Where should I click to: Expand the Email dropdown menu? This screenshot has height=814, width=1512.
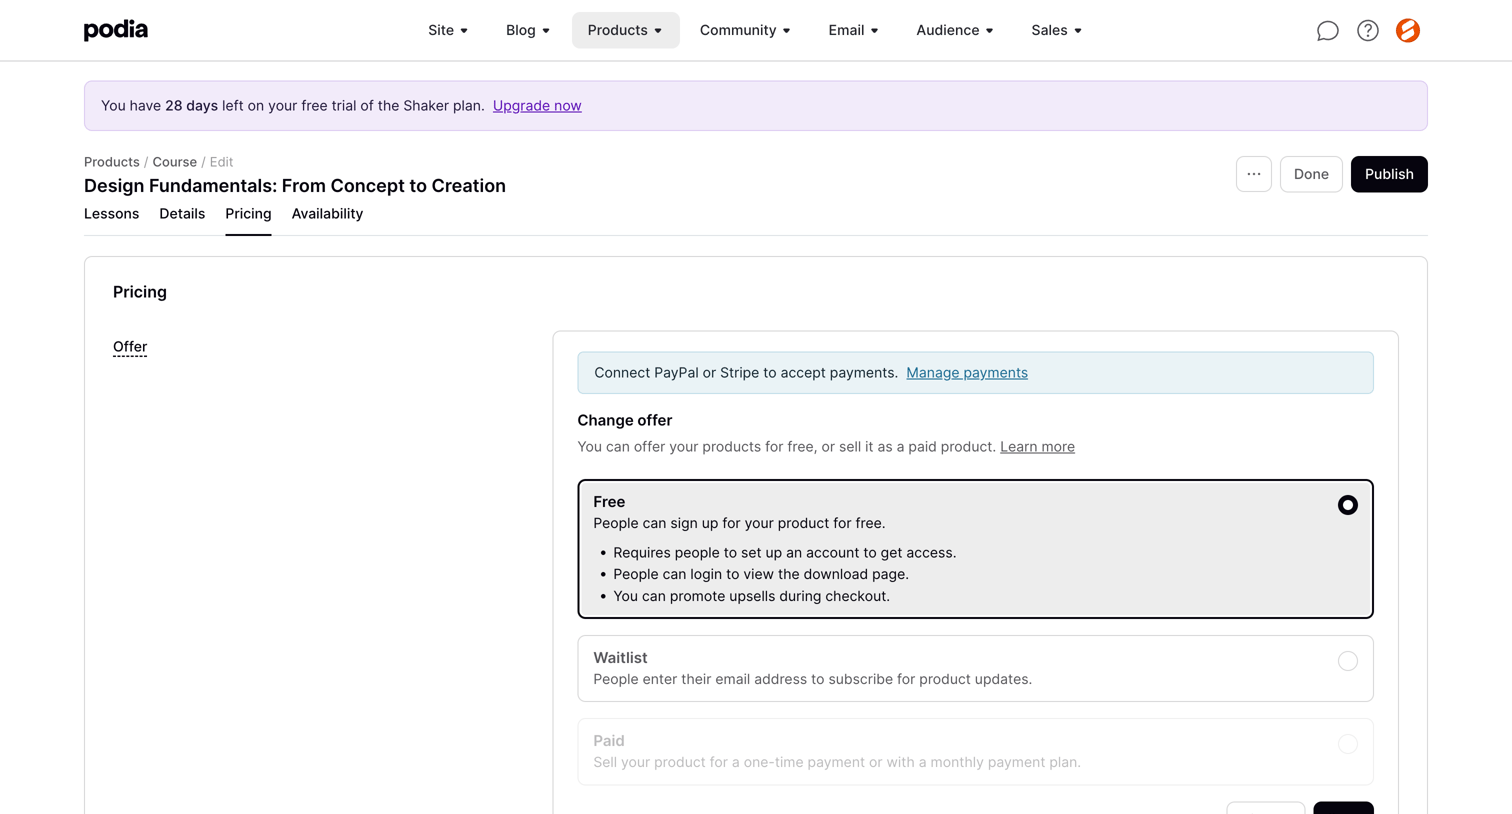853,30
